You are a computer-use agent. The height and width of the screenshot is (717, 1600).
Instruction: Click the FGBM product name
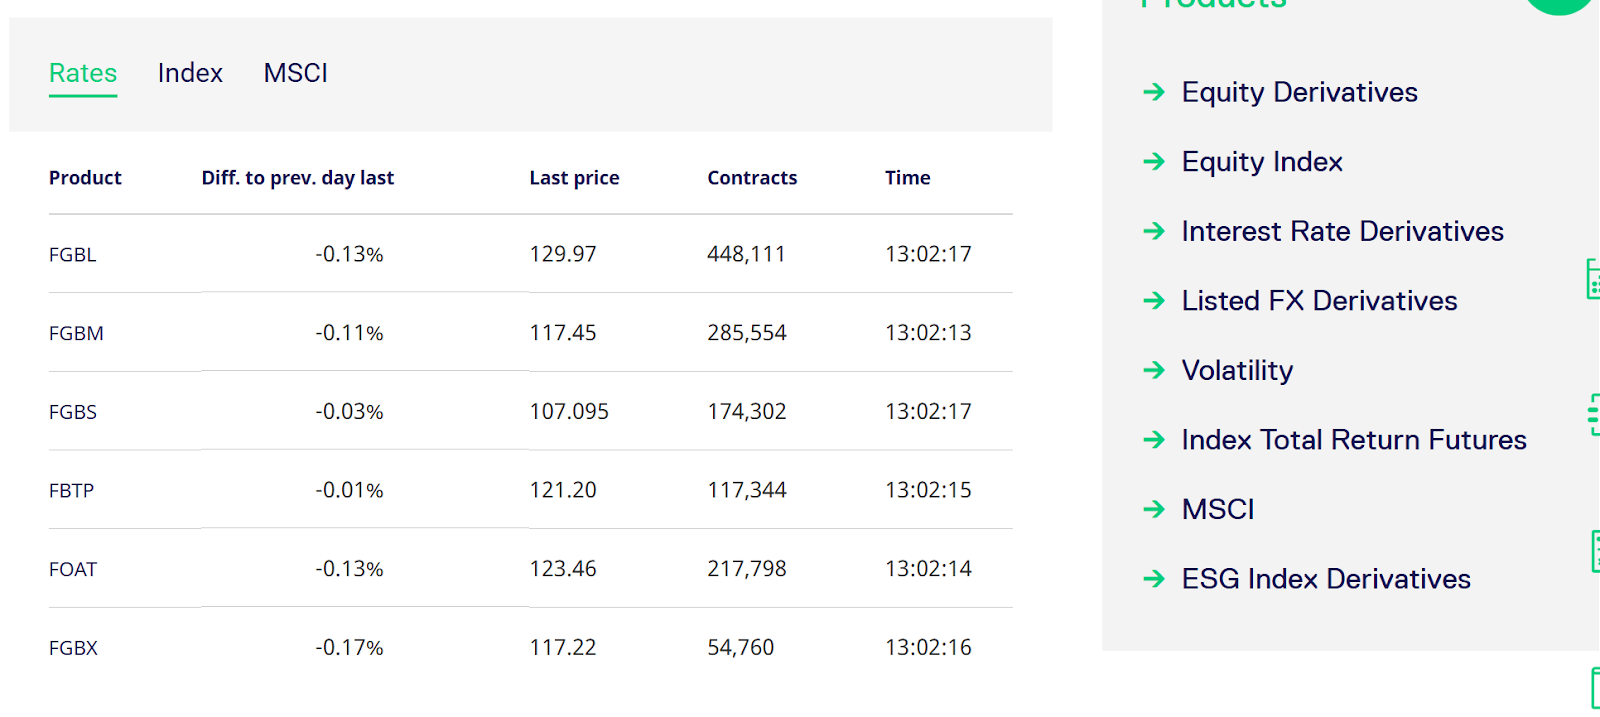[76, 333]
